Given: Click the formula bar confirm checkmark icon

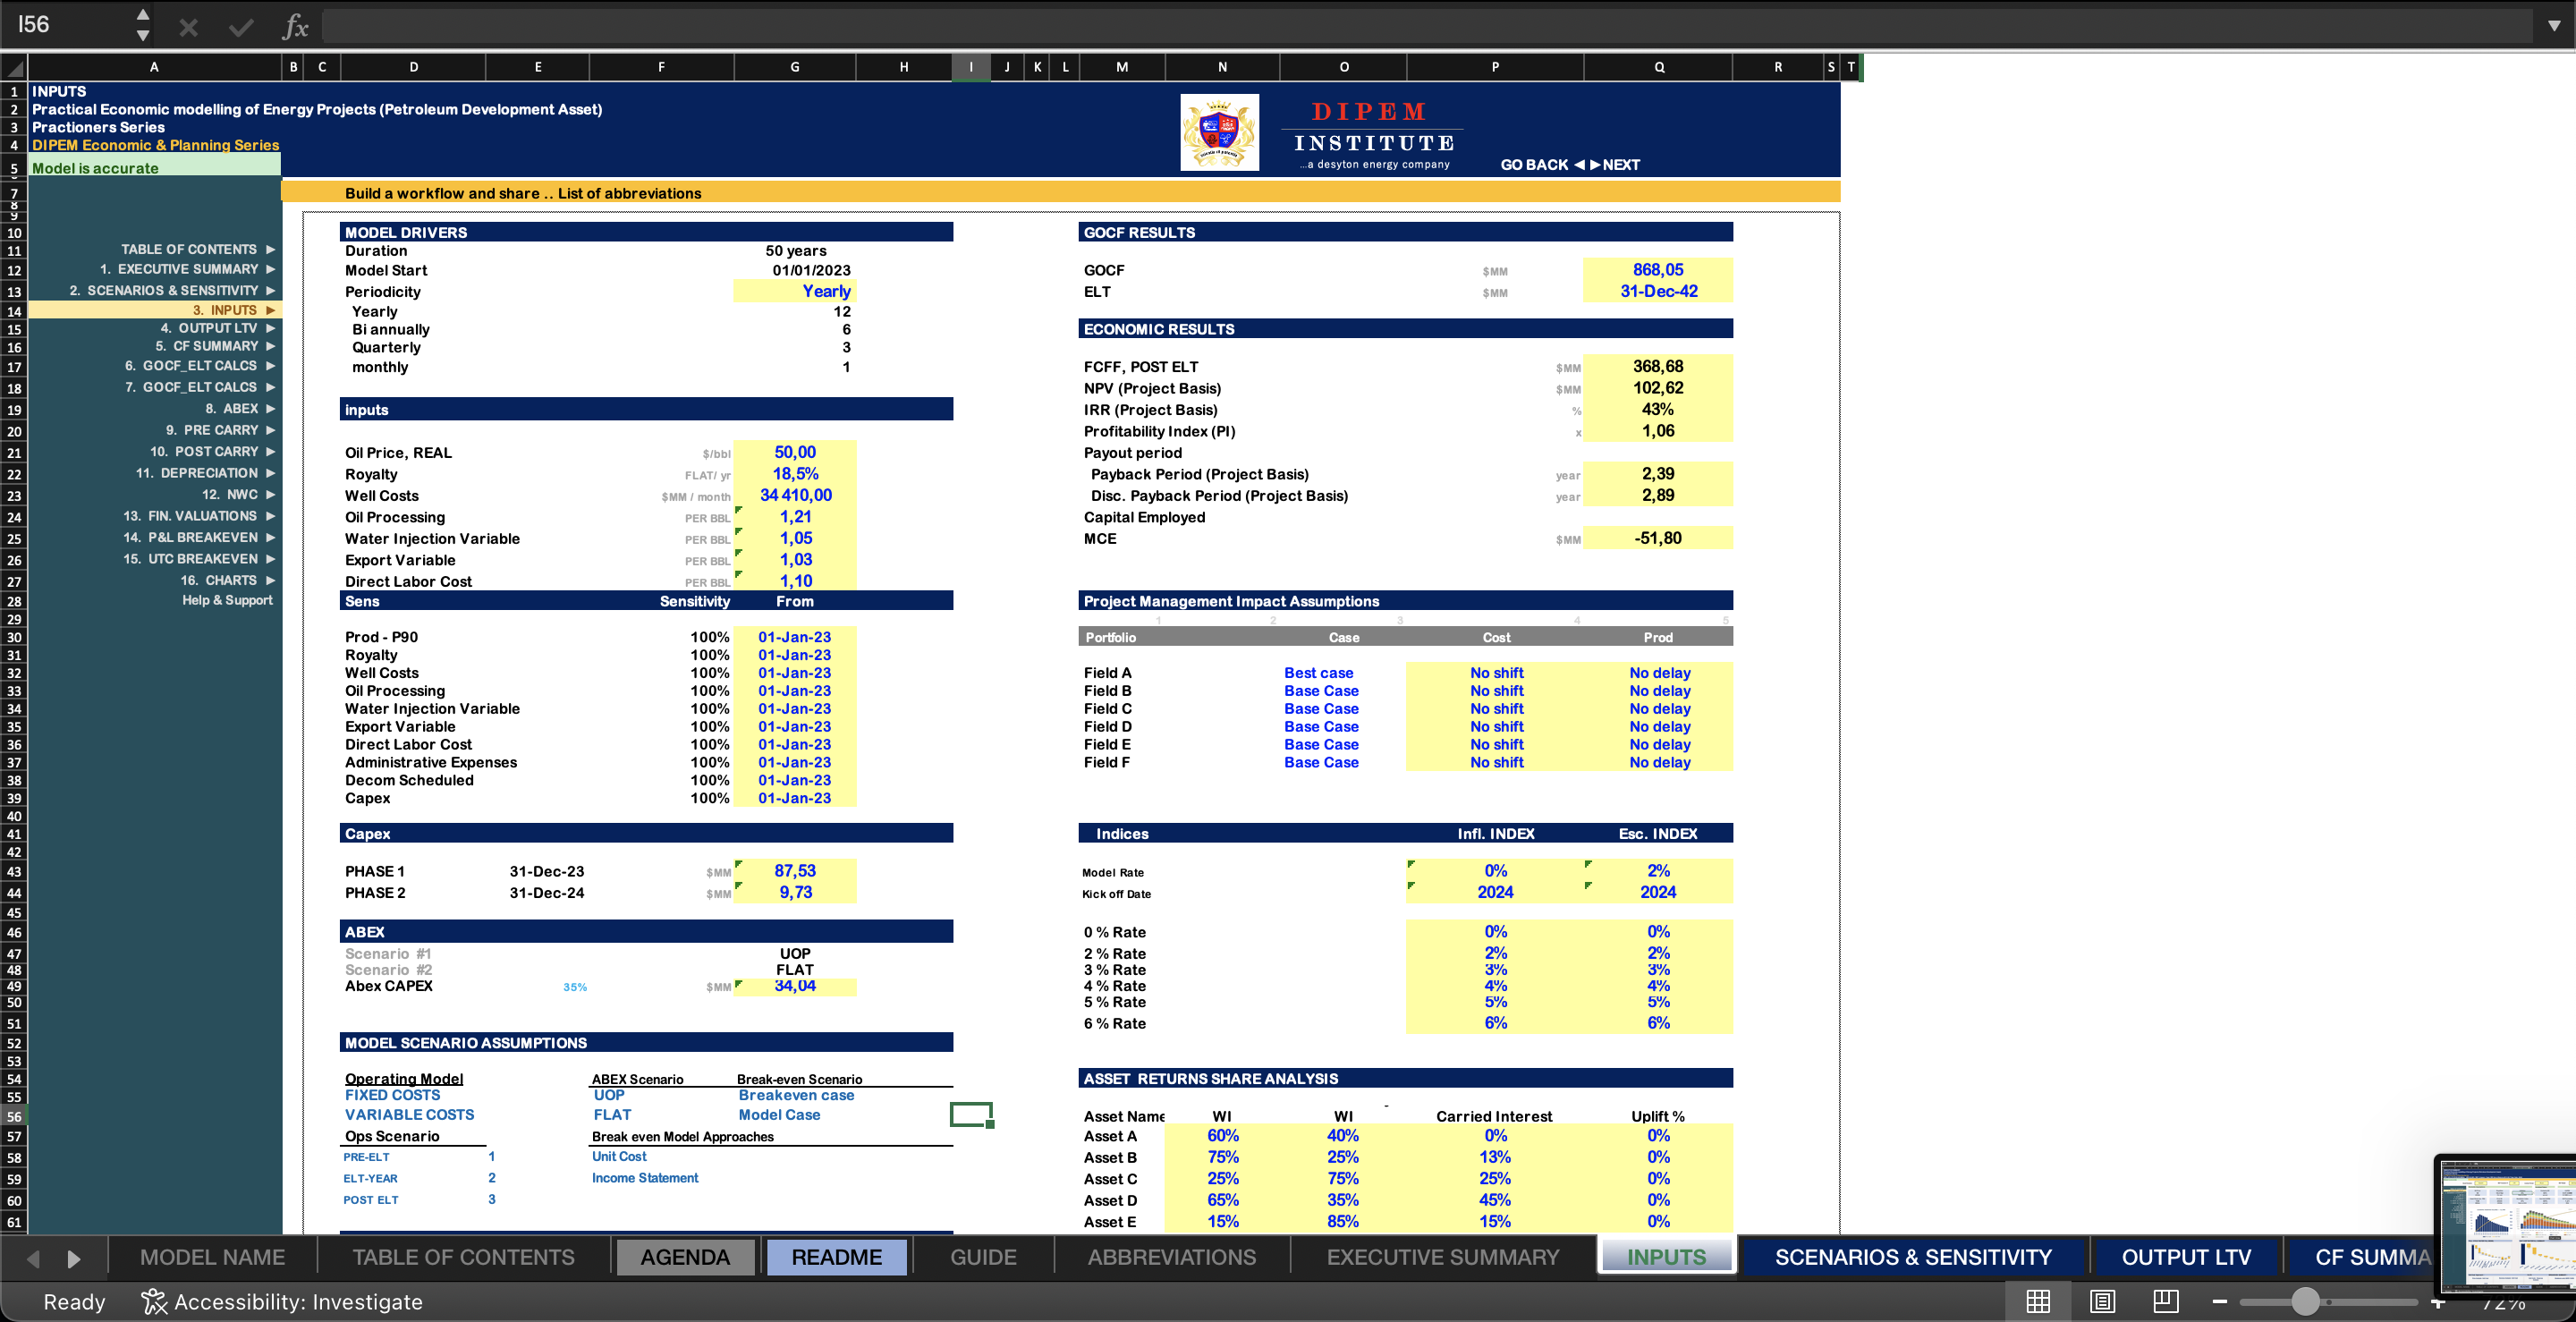Looking at the screenshot, I should 241,27.
